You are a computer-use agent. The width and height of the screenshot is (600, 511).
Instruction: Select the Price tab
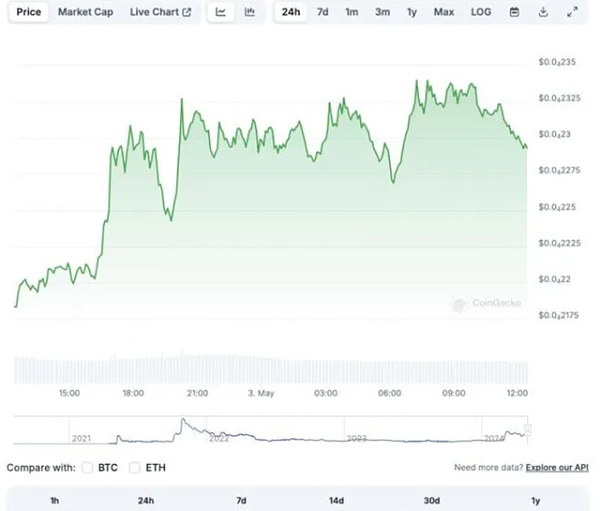(28, 12)
